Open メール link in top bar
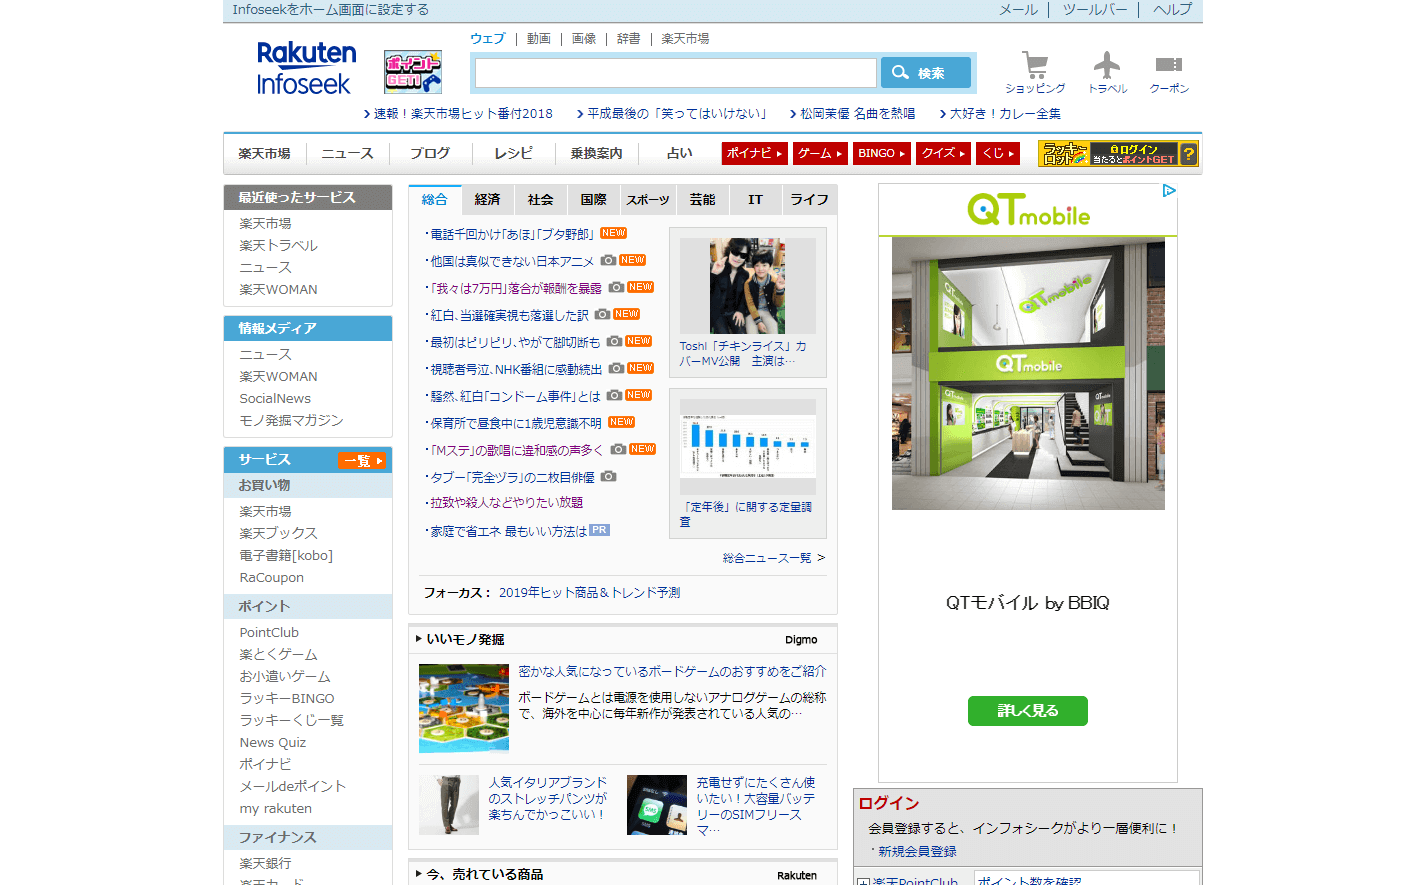Viewport: 1425px width, 885px height. (1019, 10)
